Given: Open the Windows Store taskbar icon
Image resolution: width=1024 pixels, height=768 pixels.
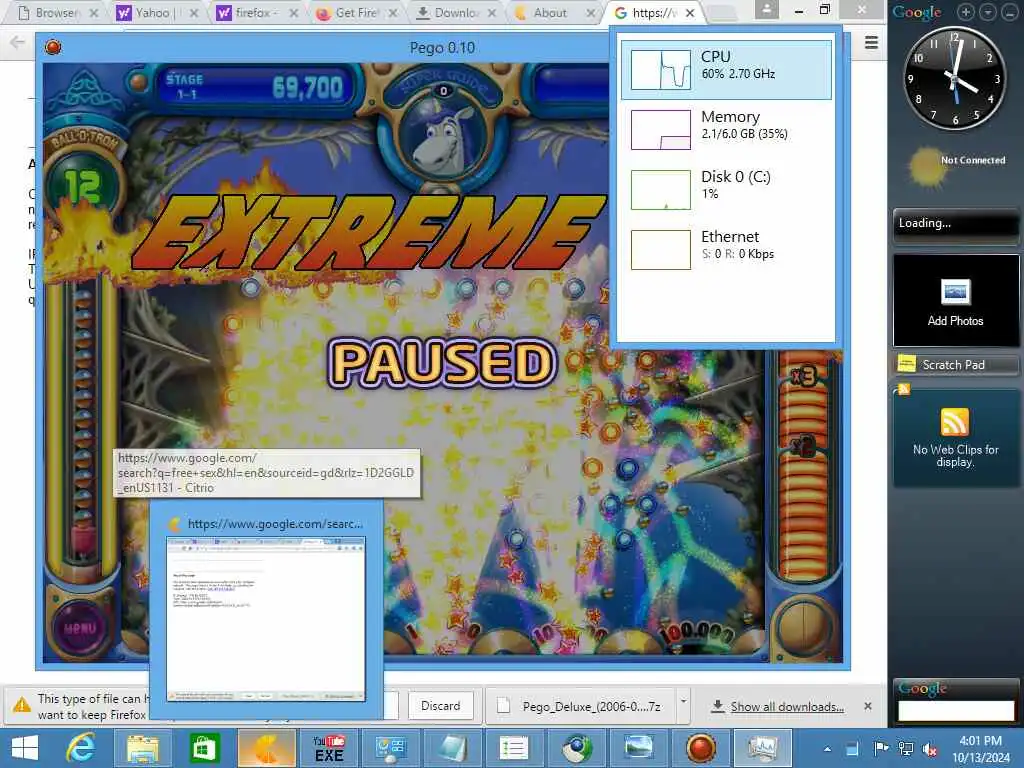Looking at the screenshot, I should click(x=204, y=748).
